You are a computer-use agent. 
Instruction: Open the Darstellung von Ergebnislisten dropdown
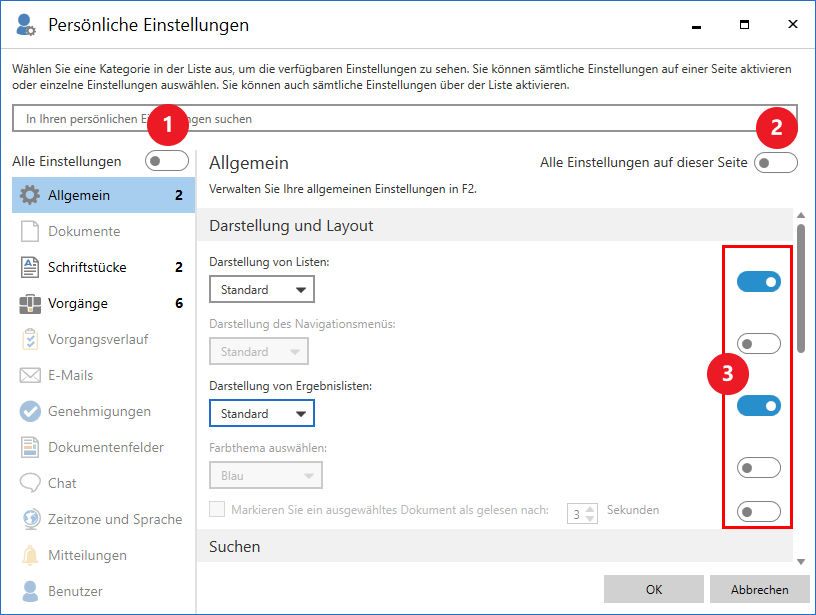tap(261, 414)
